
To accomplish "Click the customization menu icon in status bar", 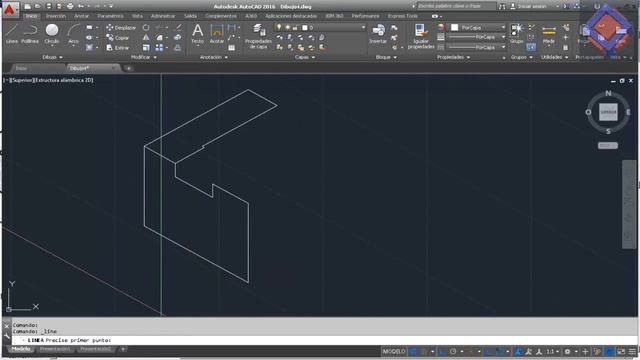I will pyautogui.click(x=632, y=351).
